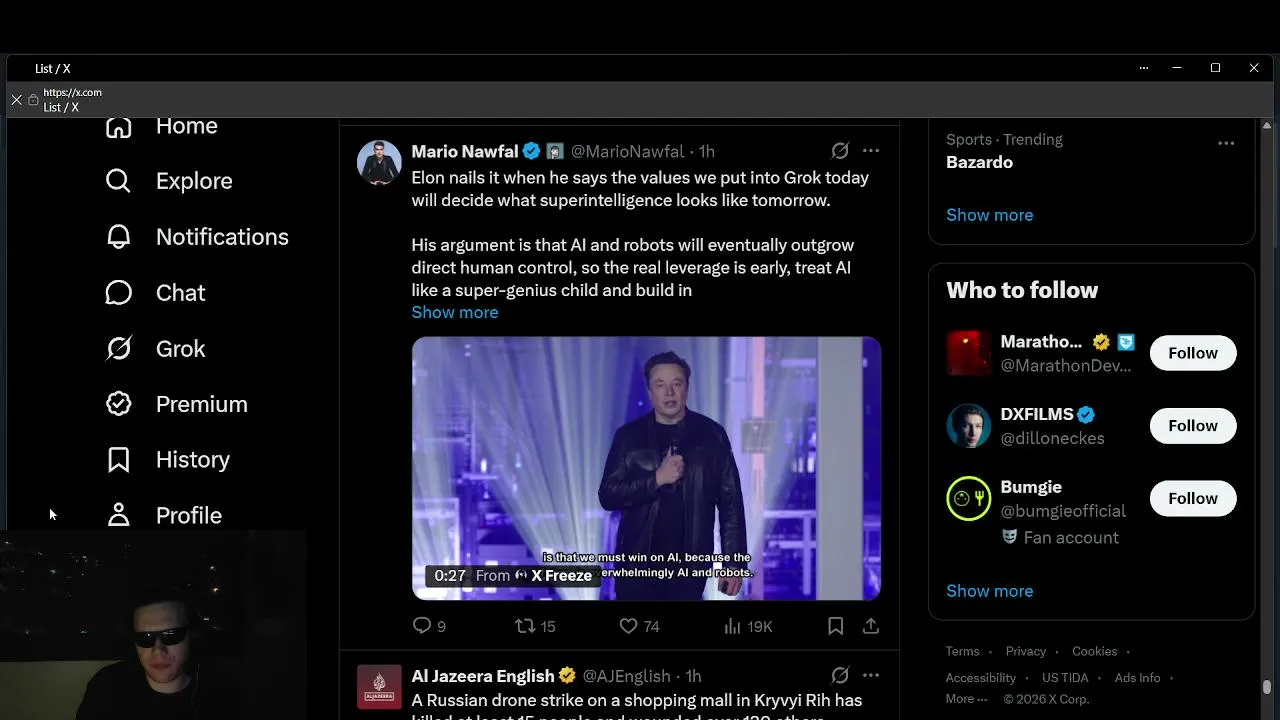Open the US TIDA footer link
Viewport: 1280px width, 720px height.
1065,677
